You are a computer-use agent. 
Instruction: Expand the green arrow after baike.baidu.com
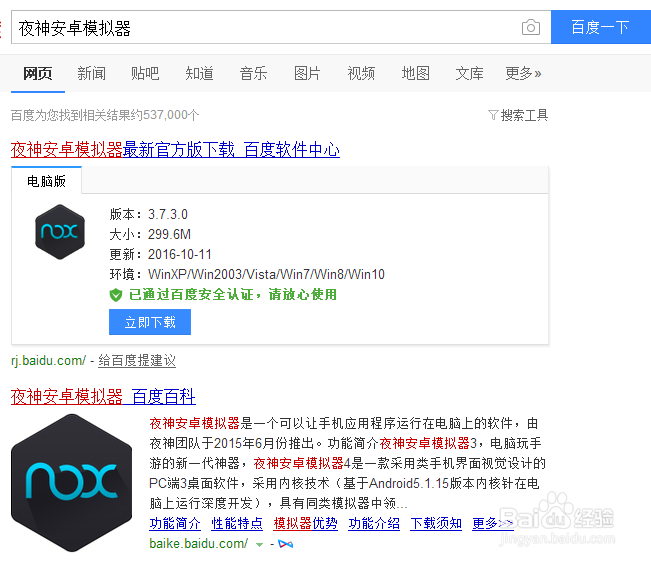[259, 544]
